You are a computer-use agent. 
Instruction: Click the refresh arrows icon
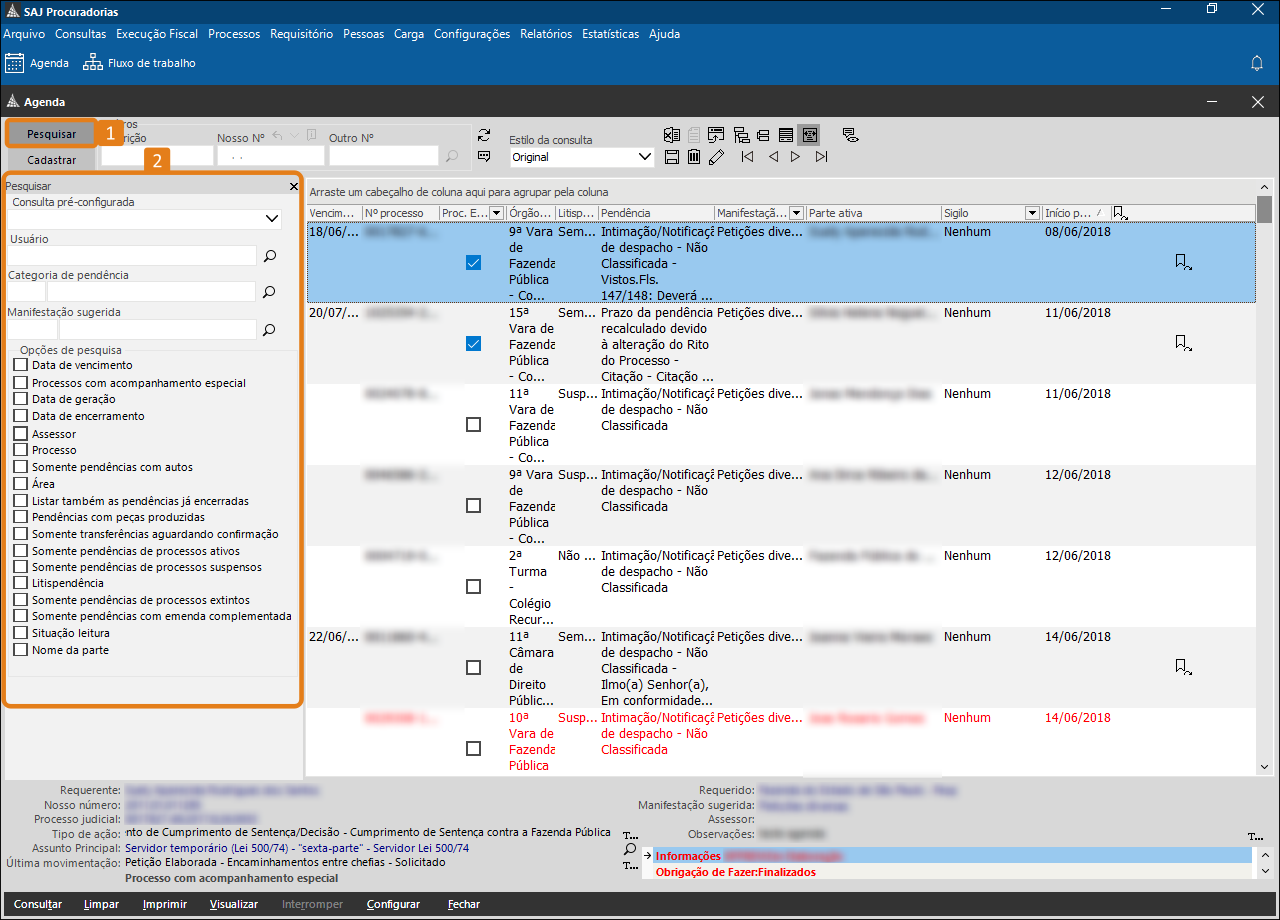[485, 136]
